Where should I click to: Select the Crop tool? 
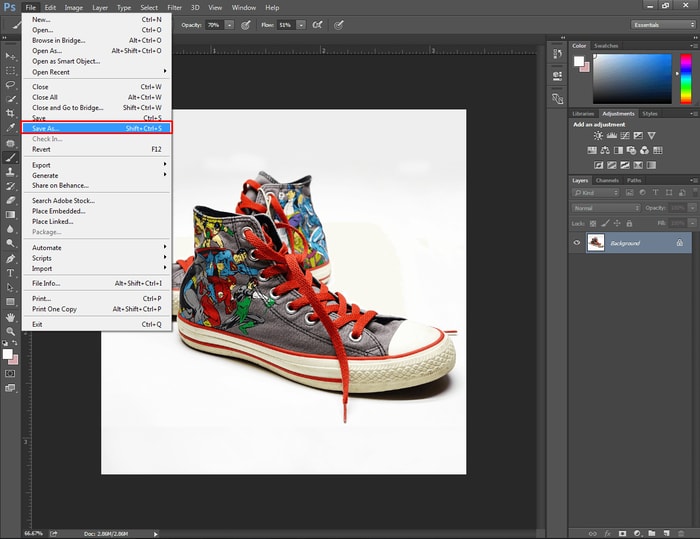[10, 113]
